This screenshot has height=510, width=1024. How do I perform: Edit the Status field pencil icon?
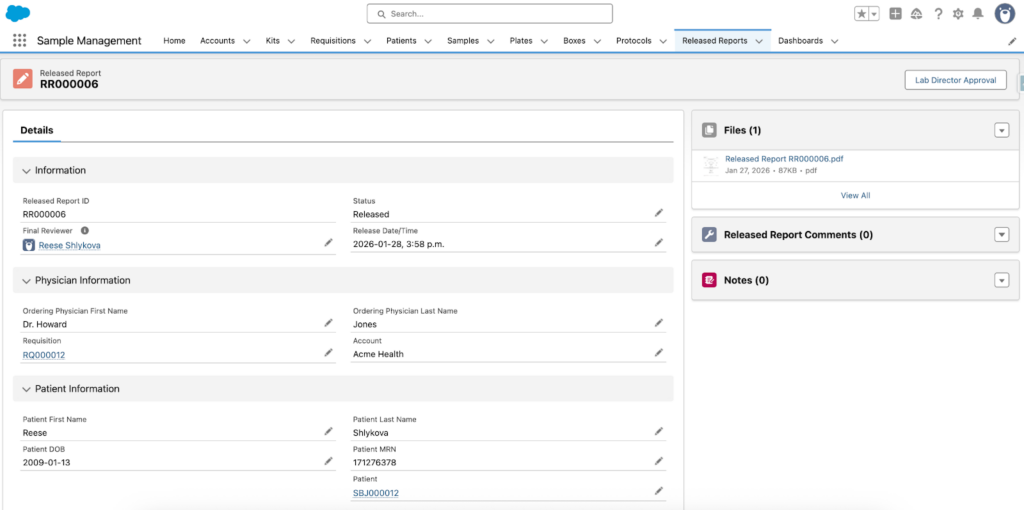click(658, 213)
